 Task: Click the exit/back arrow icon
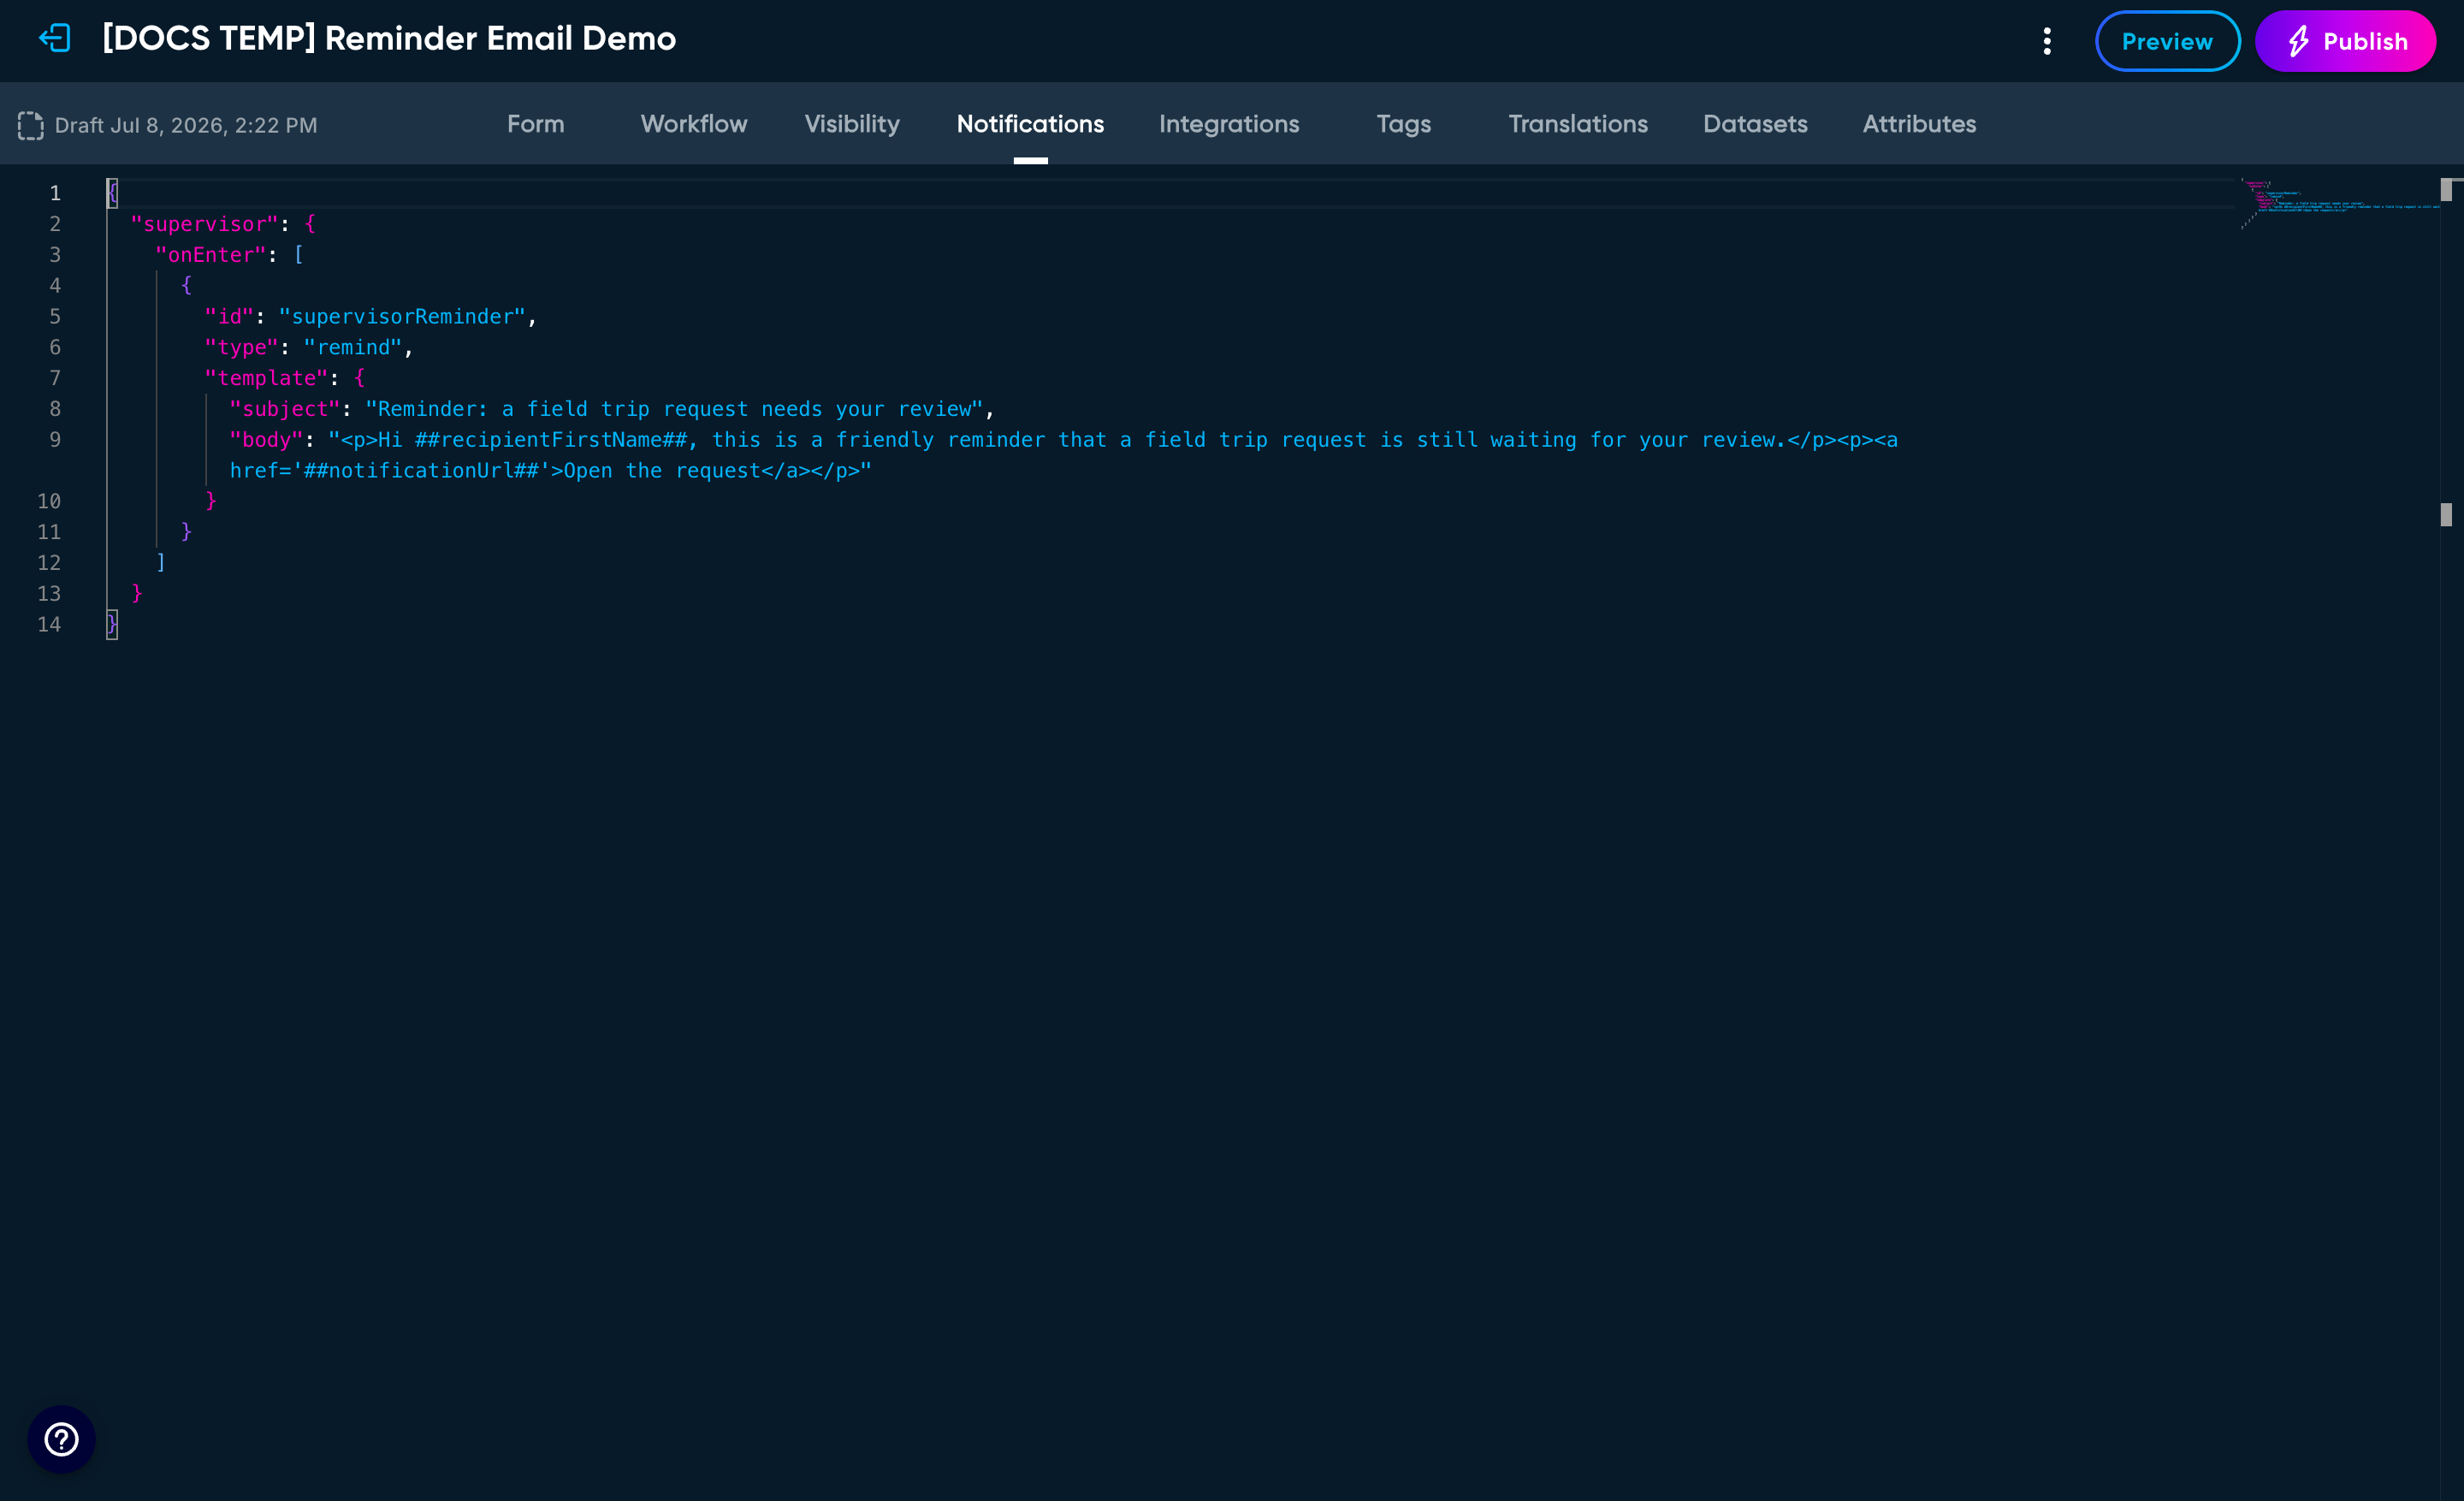click(55, 39)
